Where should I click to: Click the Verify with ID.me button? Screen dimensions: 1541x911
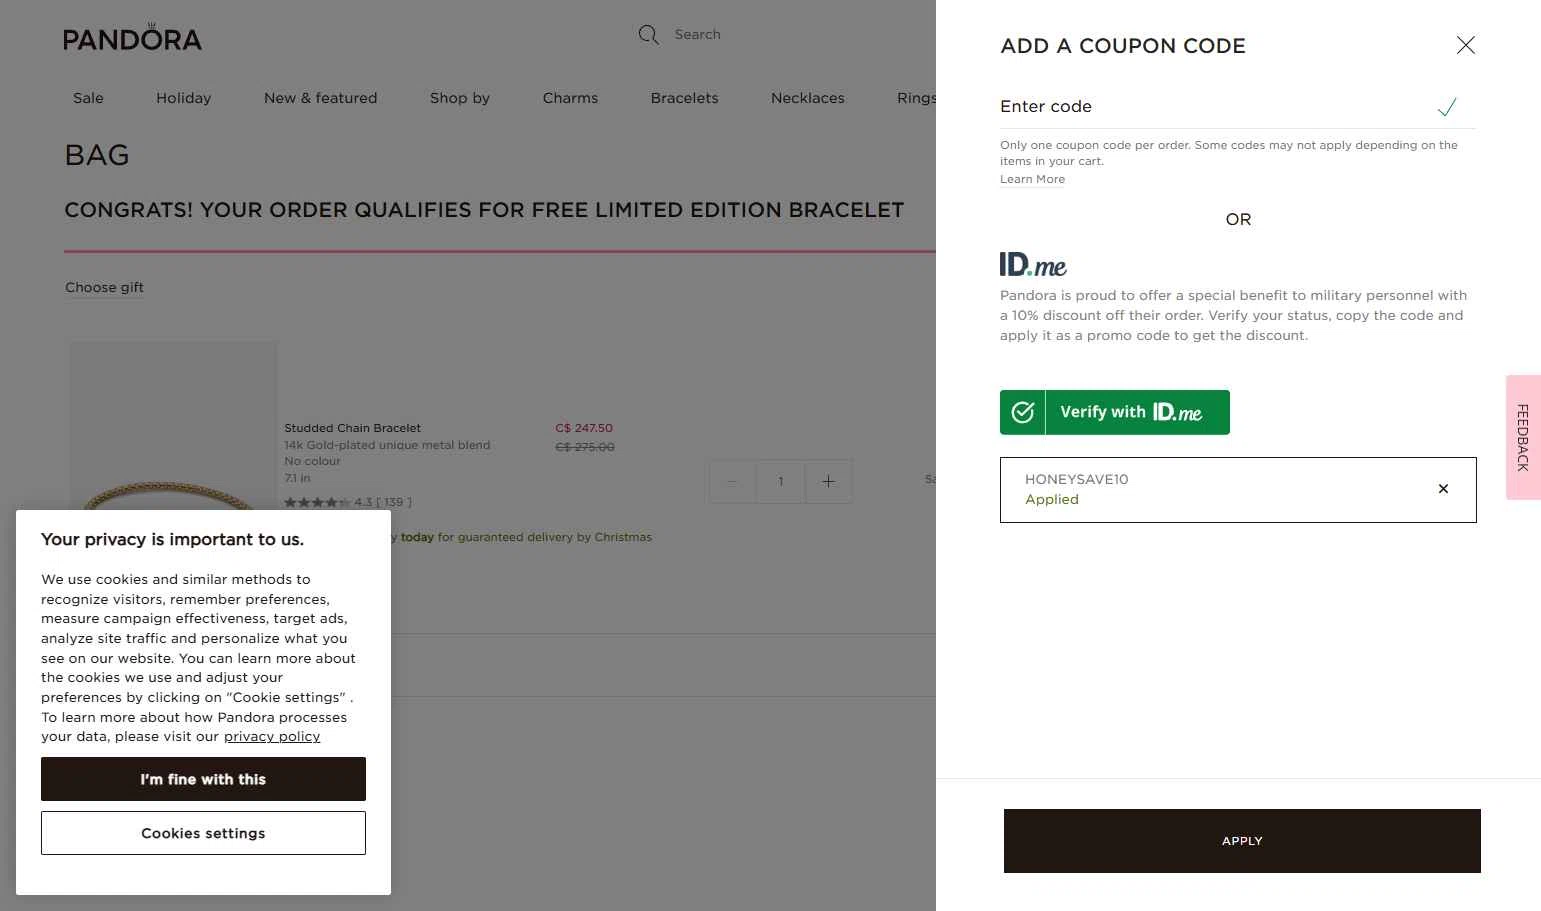1114,412
